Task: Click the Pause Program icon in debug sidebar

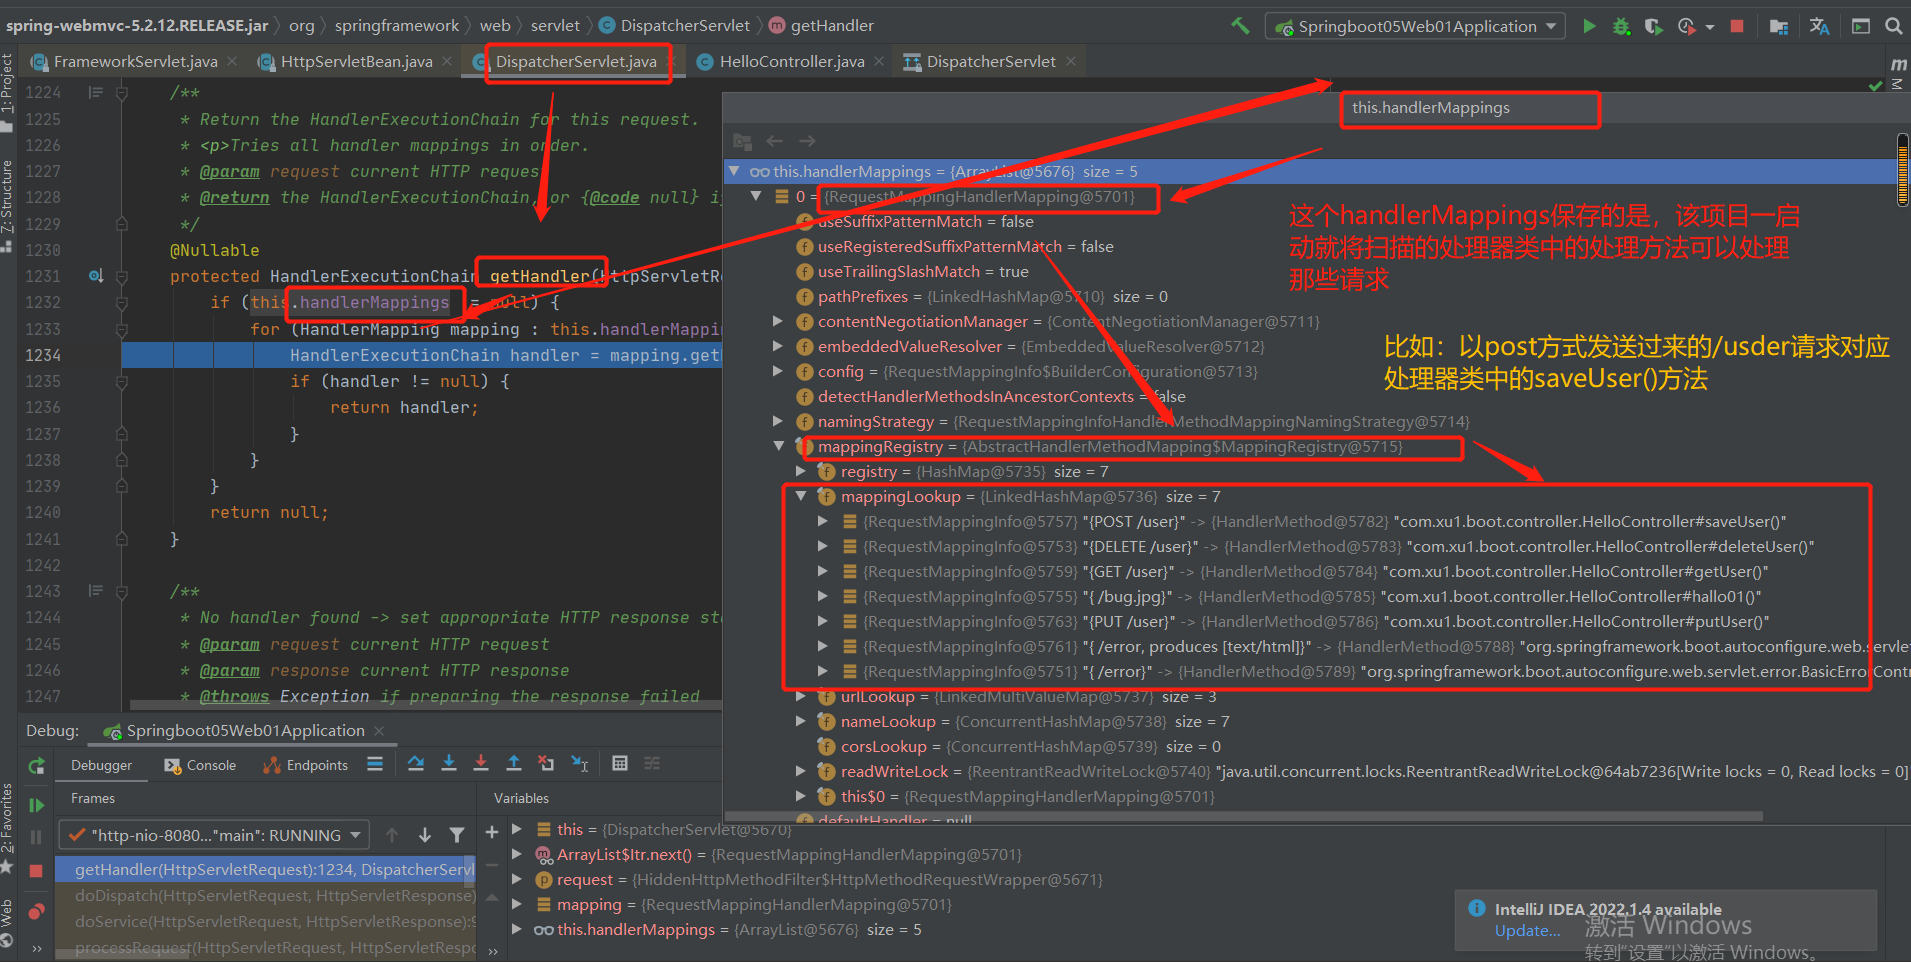Action: coord(37,837)
